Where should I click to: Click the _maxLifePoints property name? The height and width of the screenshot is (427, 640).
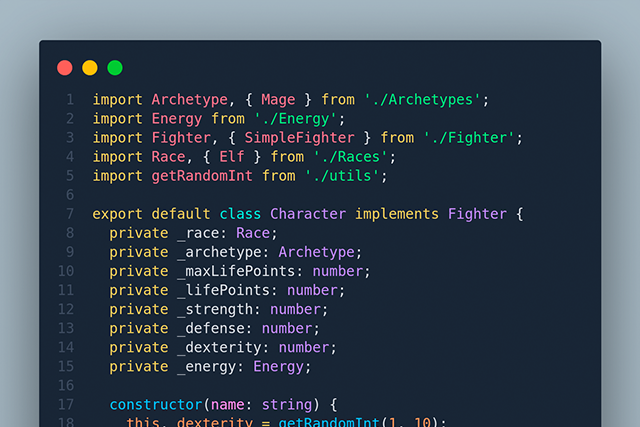(236, 271)
